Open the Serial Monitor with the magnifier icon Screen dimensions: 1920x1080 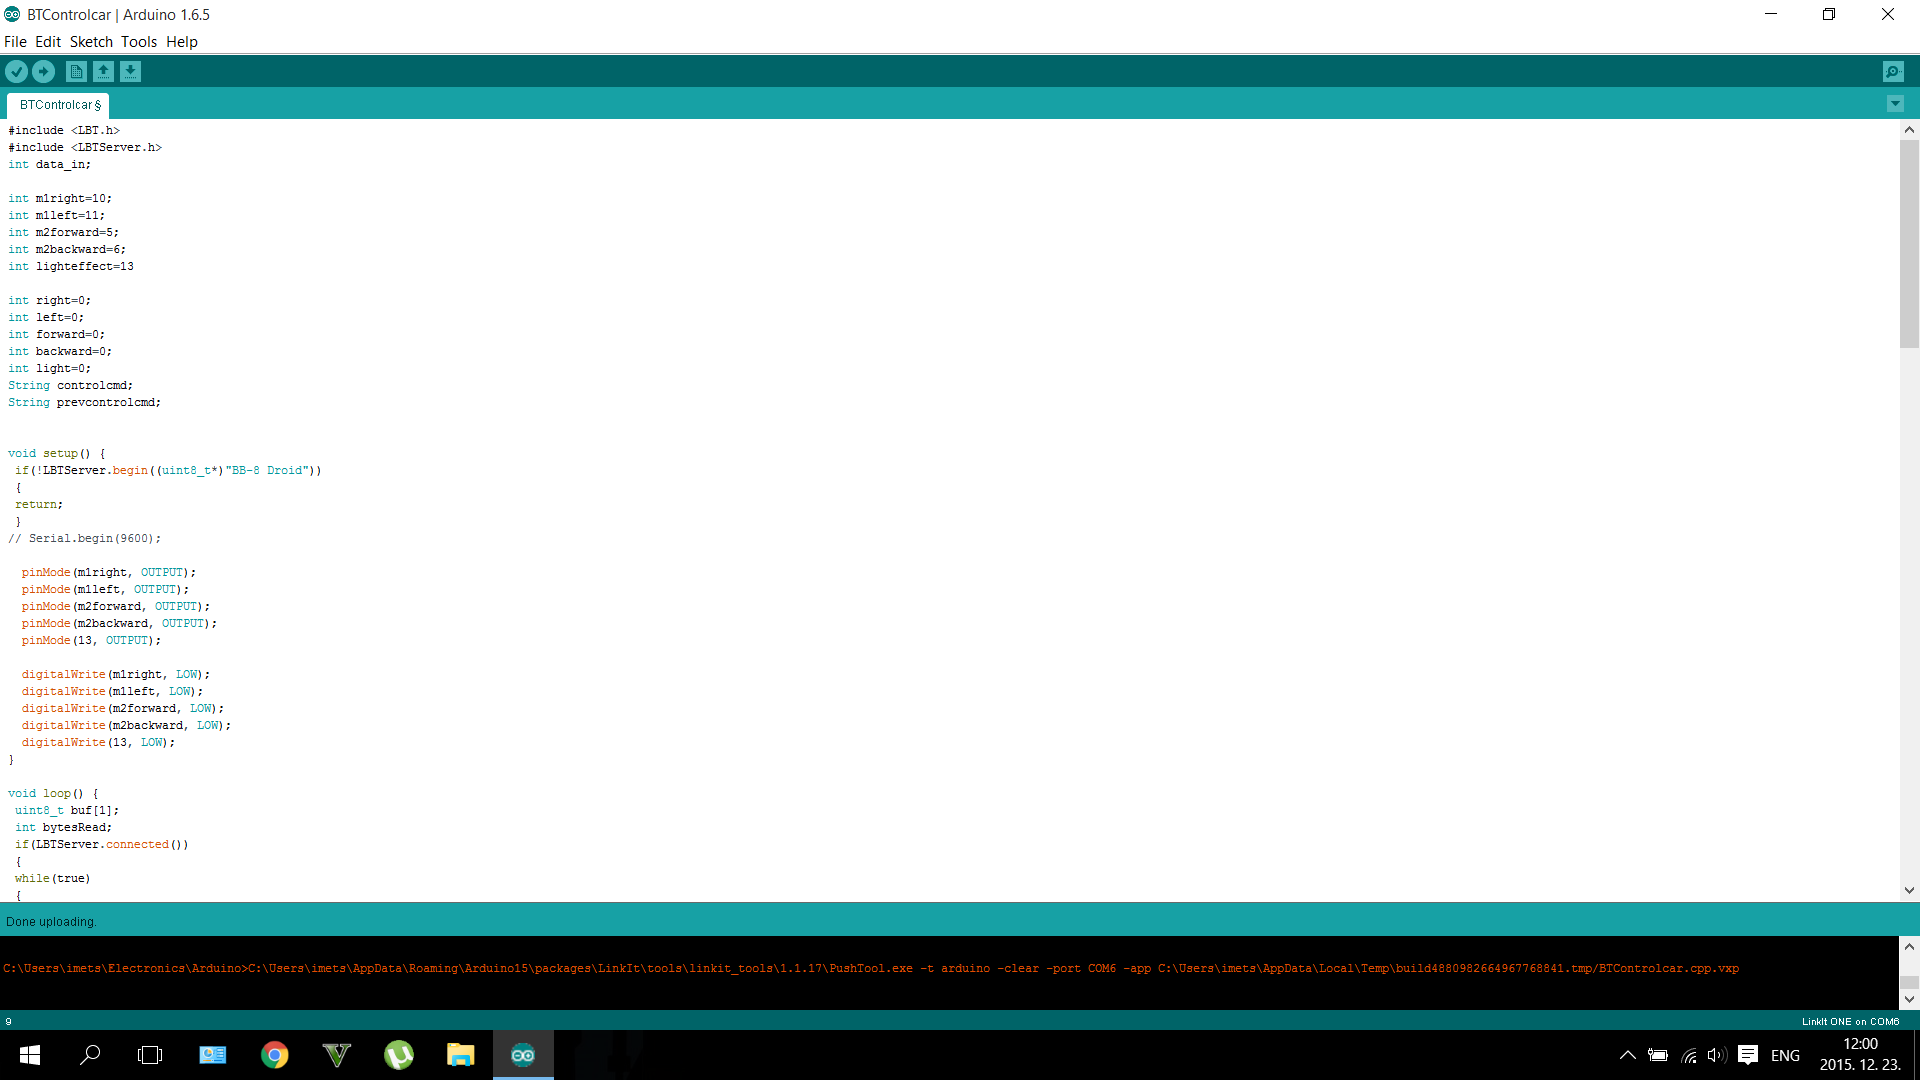click(1894, 71)
